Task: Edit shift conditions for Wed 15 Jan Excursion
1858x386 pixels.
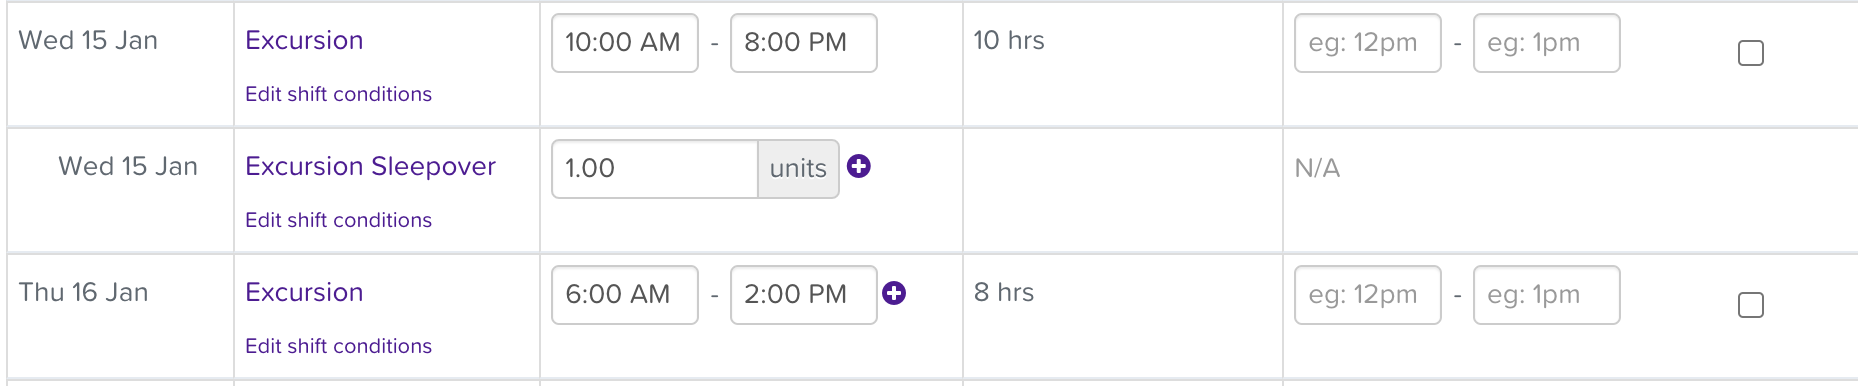Action: pos(338,94)
